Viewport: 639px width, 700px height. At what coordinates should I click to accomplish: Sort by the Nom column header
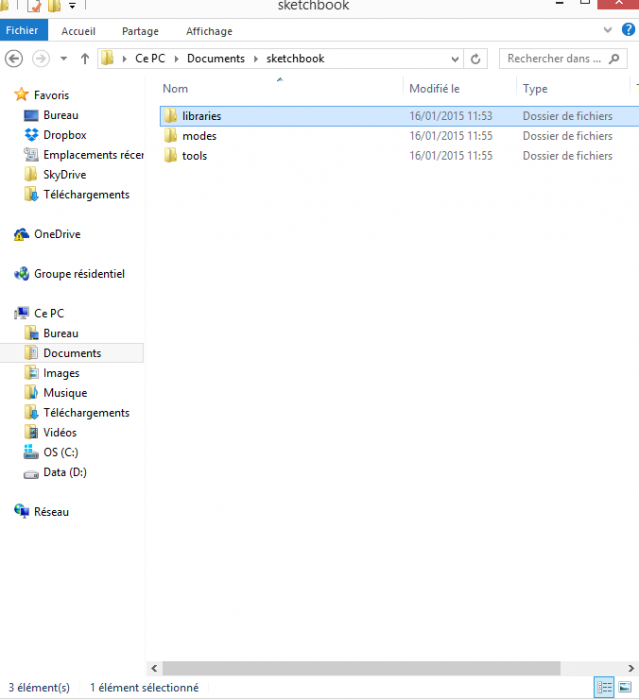point(176,89)
